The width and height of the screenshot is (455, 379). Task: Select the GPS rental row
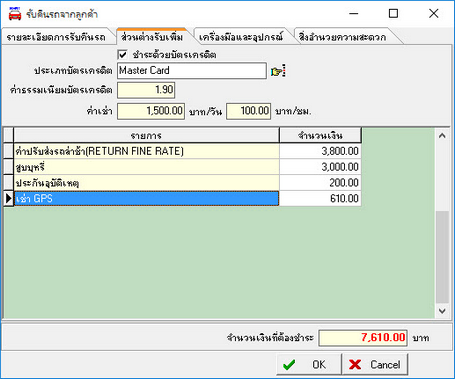pyautogui.click(x=146, y=199)
